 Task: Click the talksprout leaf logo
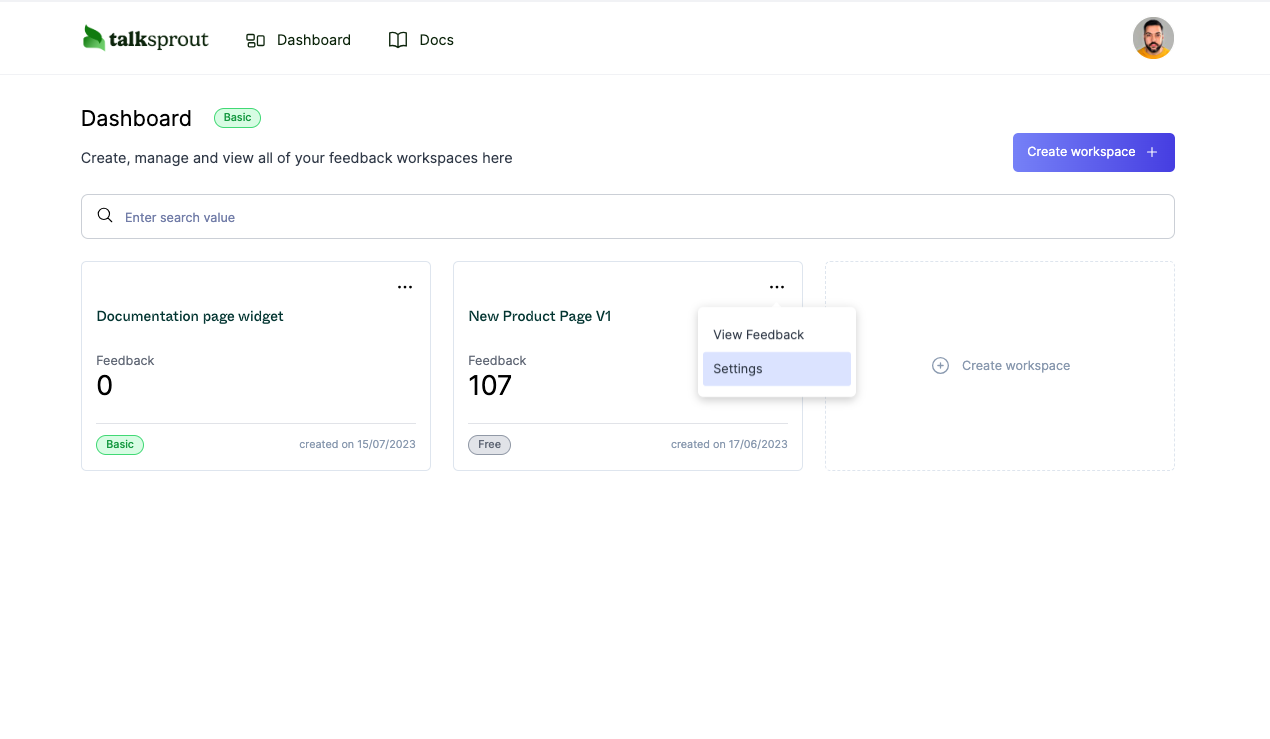click(95, 37)
